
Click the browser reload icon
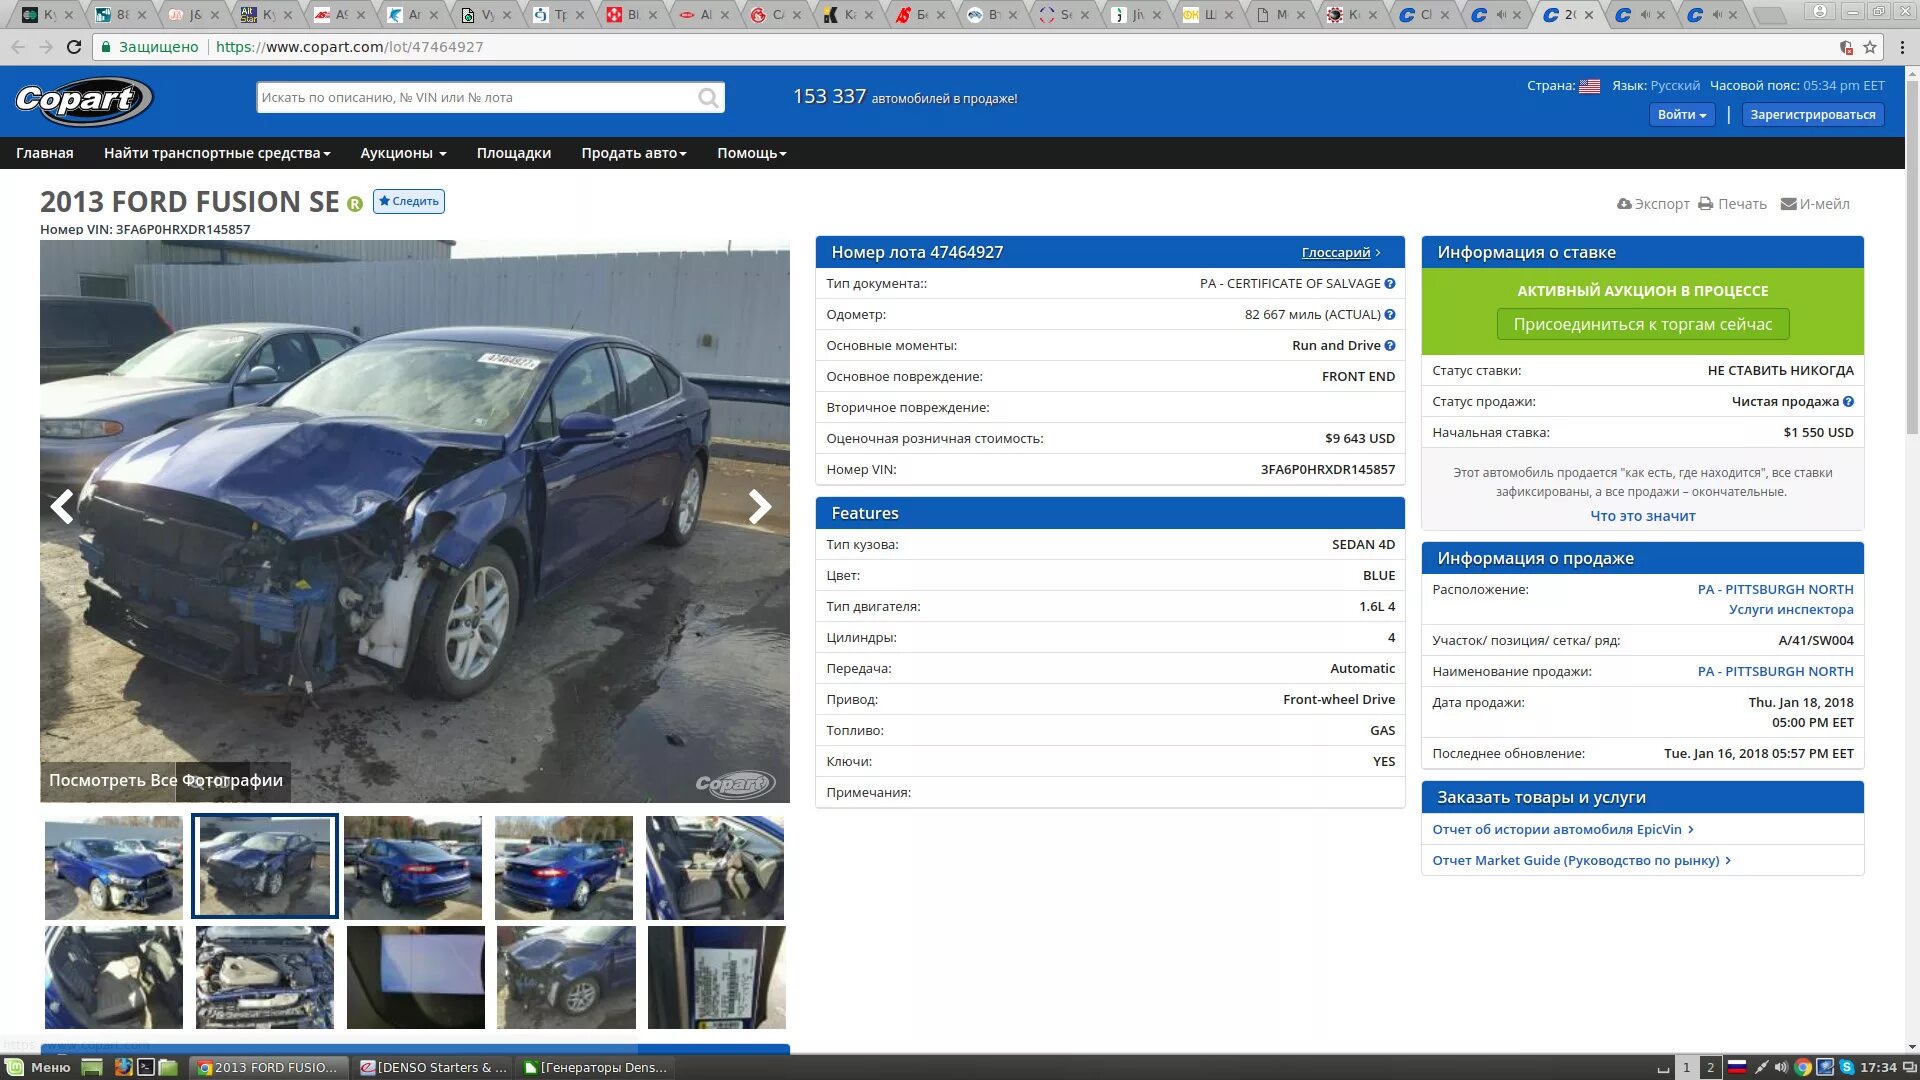click(74, 47)
